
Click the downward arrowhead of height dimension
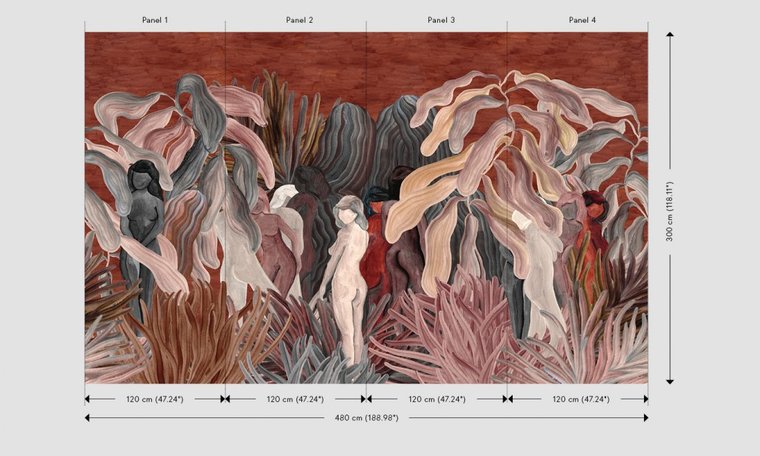670,379
